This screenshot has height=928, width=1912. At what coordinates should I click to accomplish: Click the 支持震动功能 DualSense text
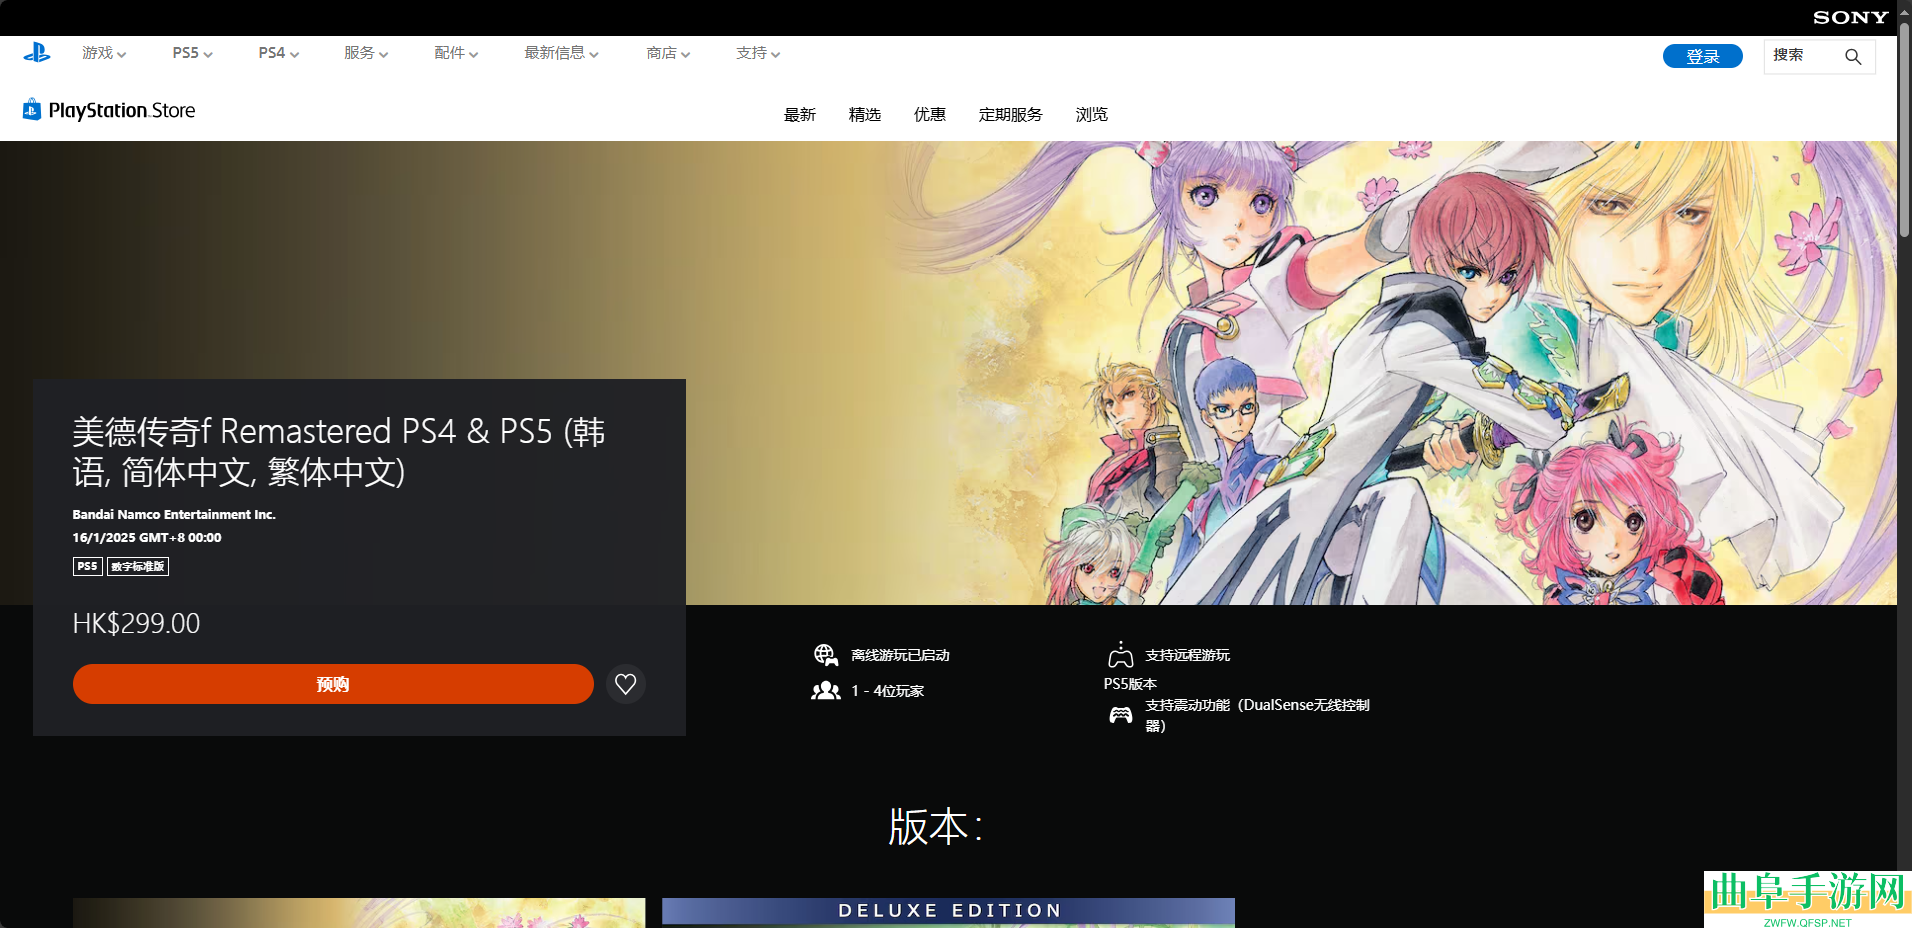[x=1257, y=715]
